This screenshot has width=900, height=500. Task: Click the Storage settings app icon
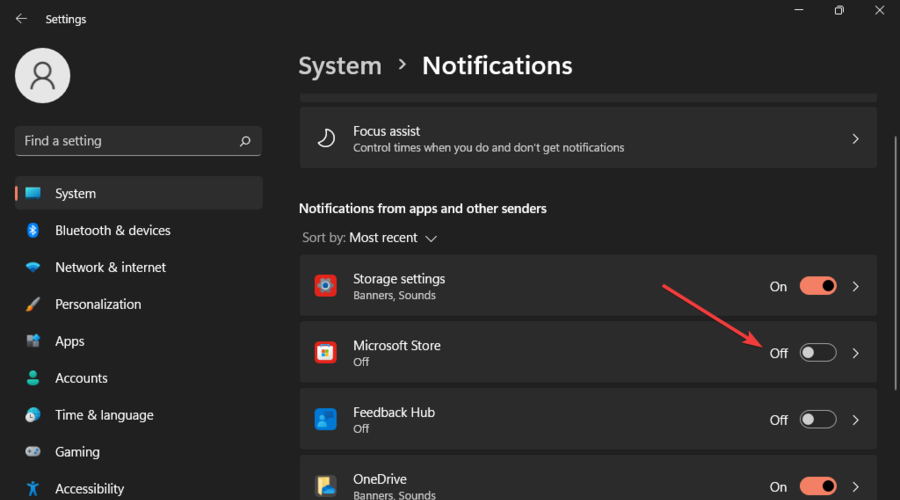326,286
